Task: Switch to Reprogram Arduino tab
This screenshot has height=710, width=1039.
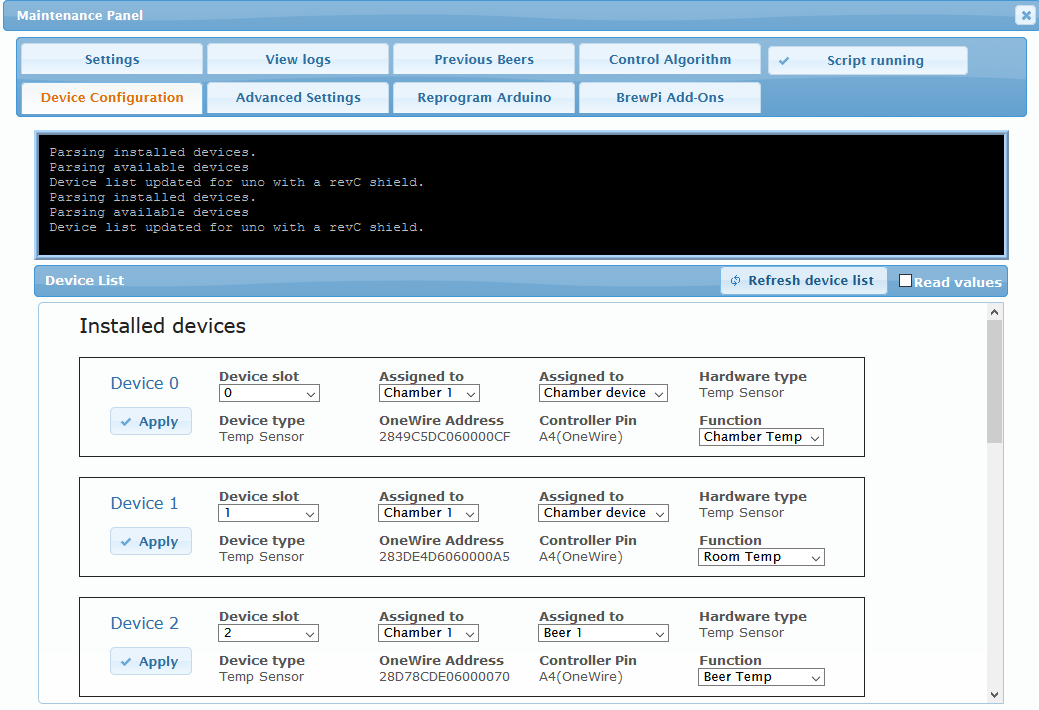Action: coord(484,97)
